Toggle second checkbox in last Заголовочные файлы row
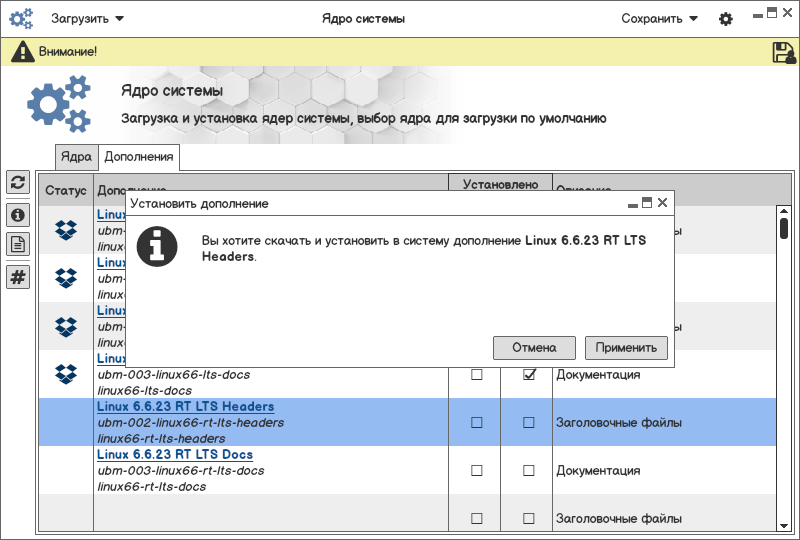The width and height of the screenshot is (800, 540). (x=529, y=519)
